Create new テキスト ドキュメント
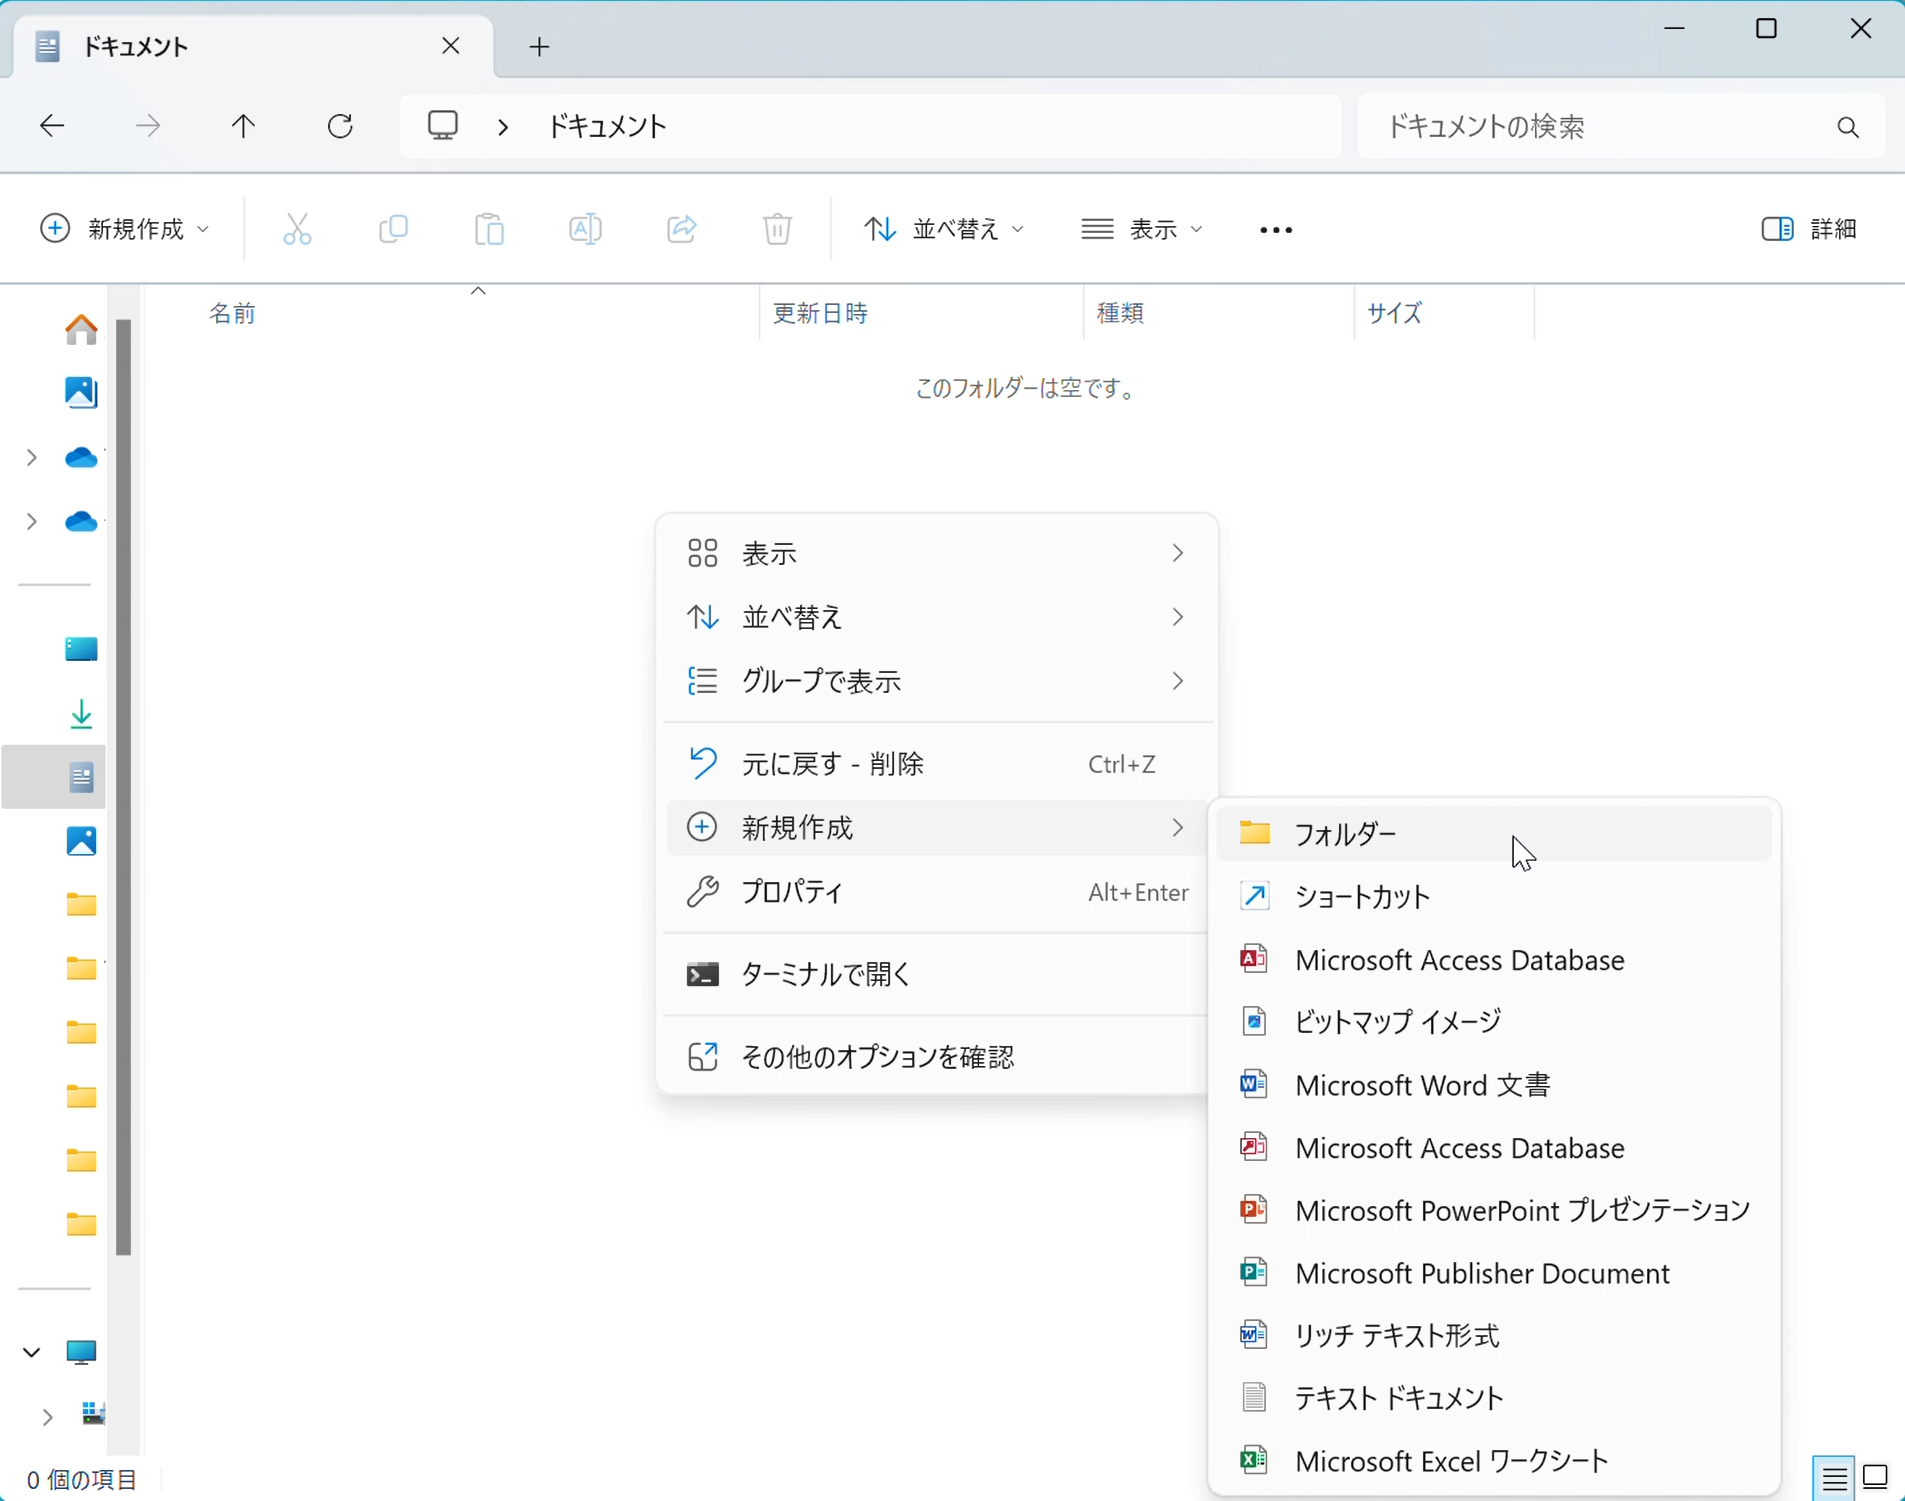Screen dimensions: 1905x1501 tap(1494, 1398)
